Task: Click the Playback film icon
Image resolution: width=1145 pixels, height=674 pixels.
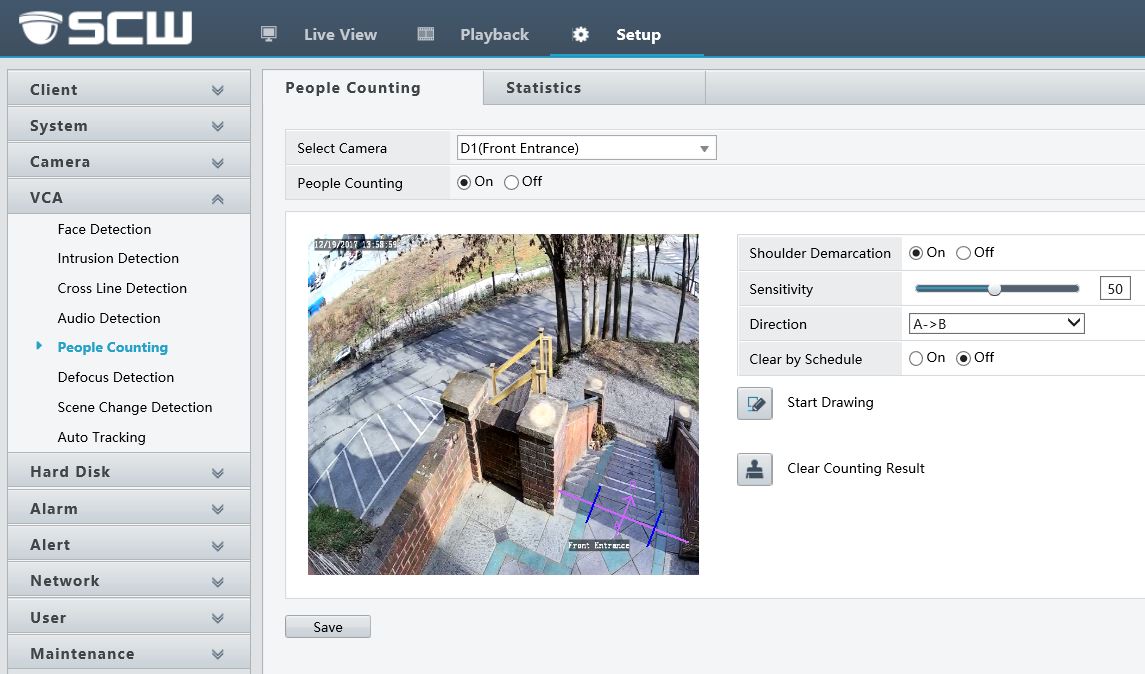Action: click(x=426, y=34)
